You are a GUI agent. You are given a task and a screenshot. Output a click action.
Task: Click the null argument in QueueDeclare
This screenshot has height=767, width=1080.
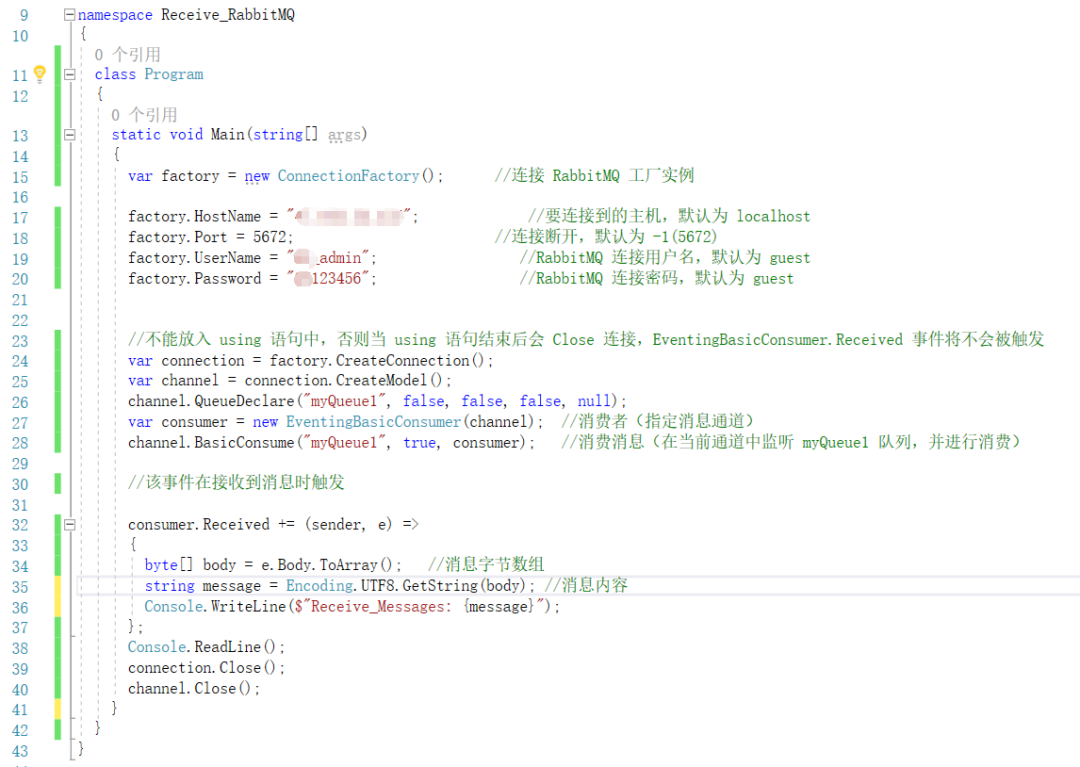594,401
